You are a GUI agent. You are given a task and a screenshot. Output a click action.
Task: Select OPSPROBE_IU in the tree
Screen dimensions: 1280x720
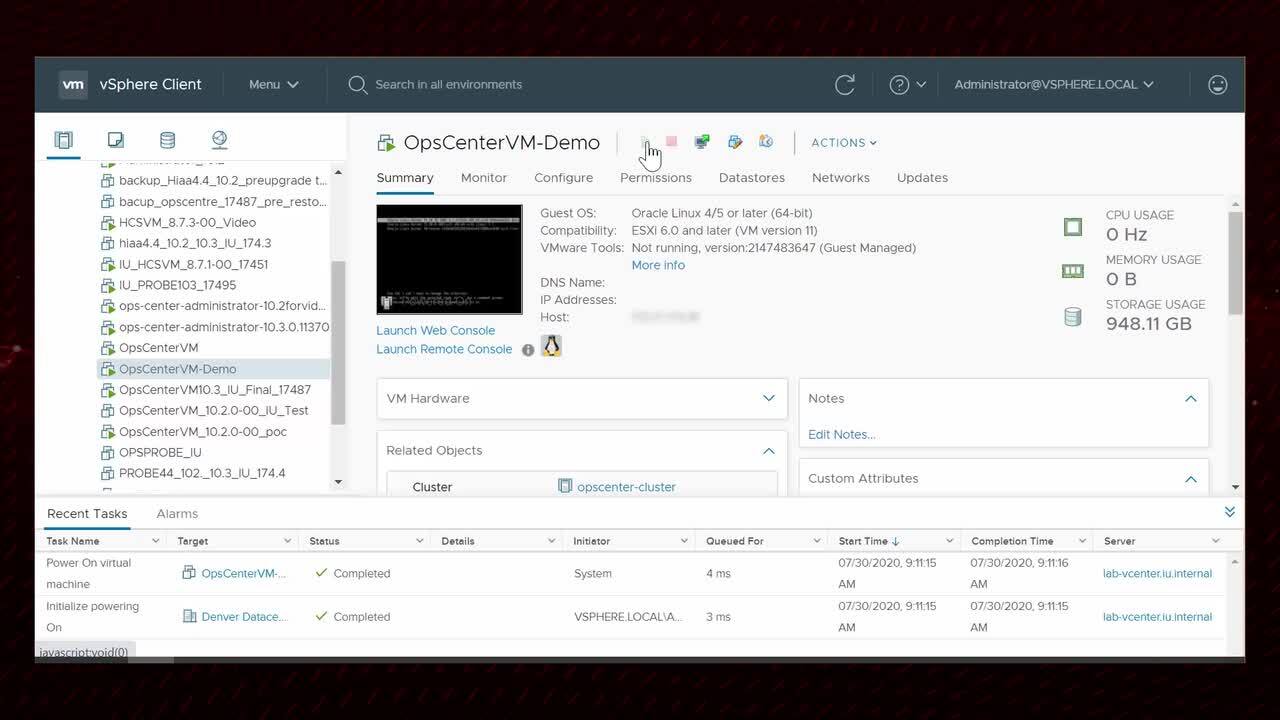(x=160, y=452)
